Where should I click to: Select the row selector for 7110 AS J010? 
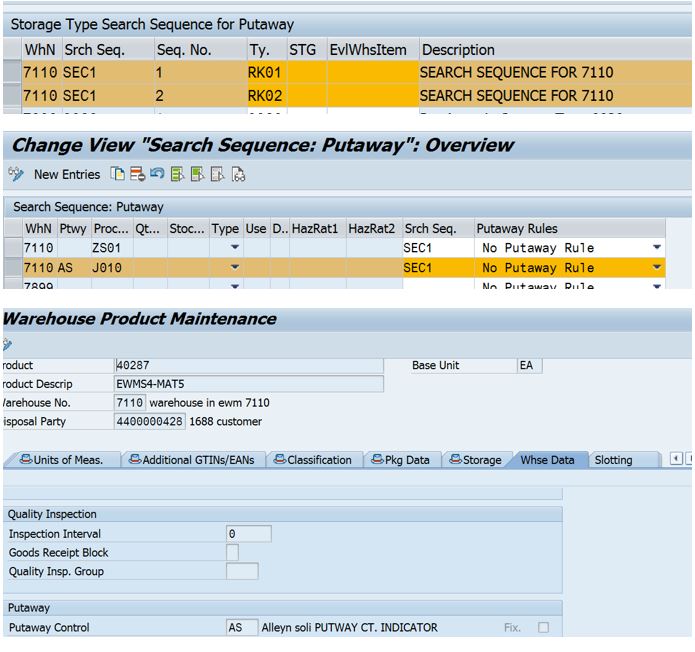11,268
